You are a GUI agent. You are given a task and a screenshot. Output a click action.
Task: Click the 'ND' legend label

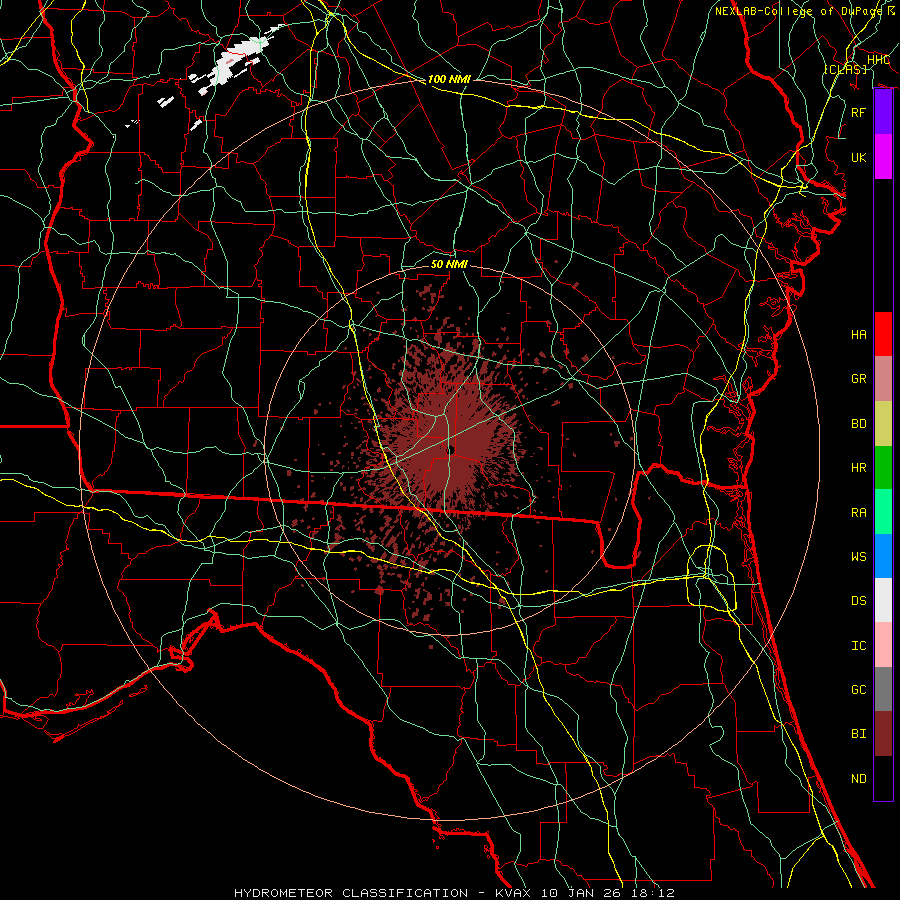click(x=859, y=778)
